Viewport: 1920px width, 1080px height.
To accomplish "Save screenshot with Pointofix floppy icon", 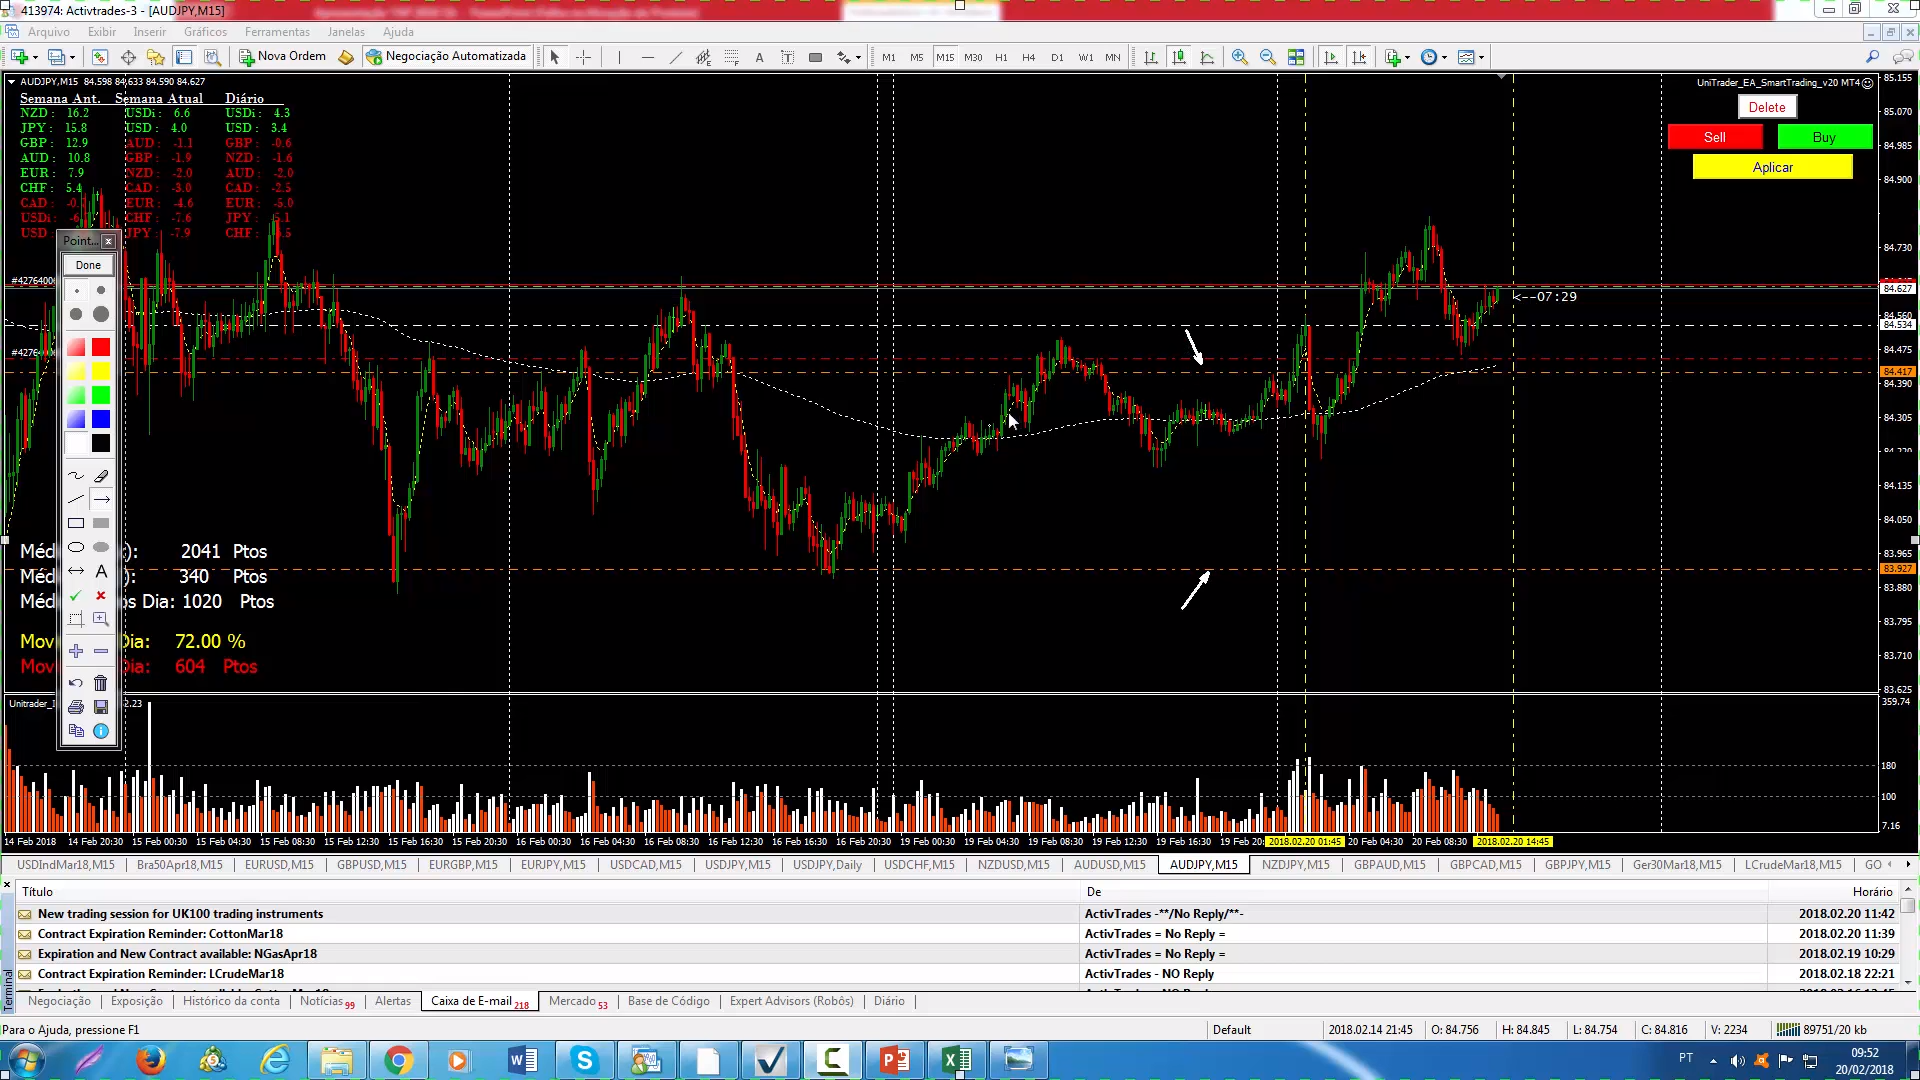I will 101,707.
